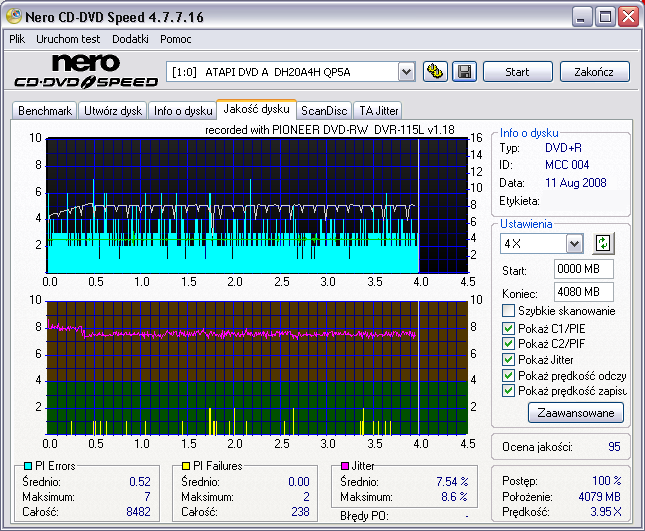The image size is (645, 531).
Task: Click the Postęp value 100 %
Action: (607, 480)
